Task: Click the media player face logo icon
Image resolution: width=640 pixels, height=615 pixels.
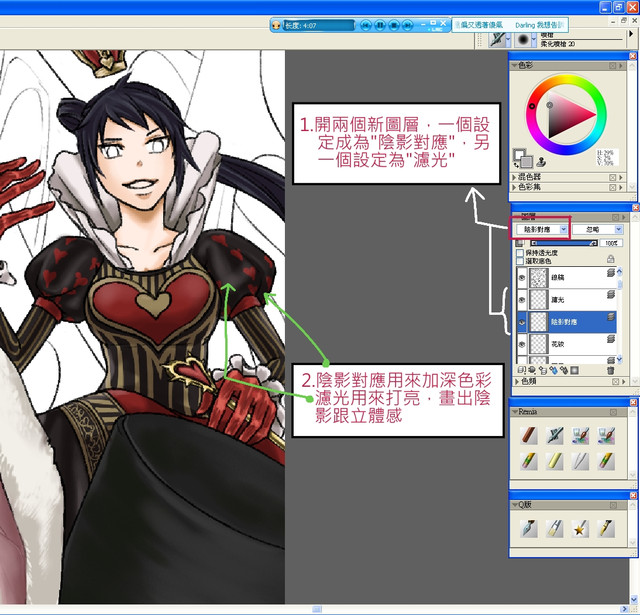Action: [x=276, y=25]
